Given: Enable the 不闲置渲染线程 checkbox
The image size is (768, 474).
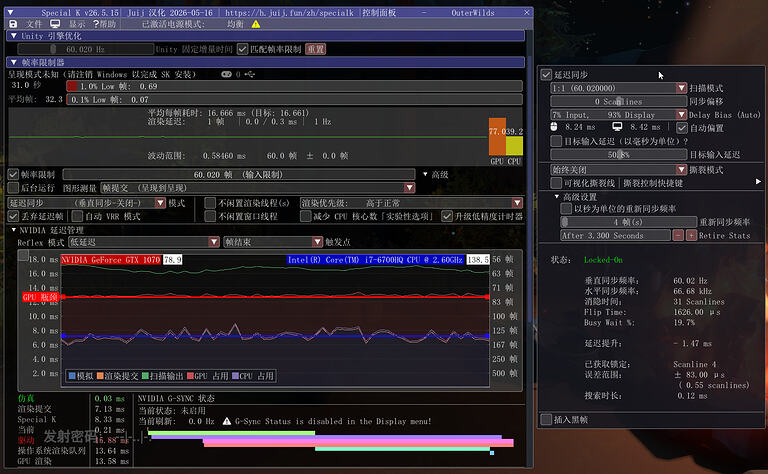Looking at the screenshot, I should [x=210, y=203].
